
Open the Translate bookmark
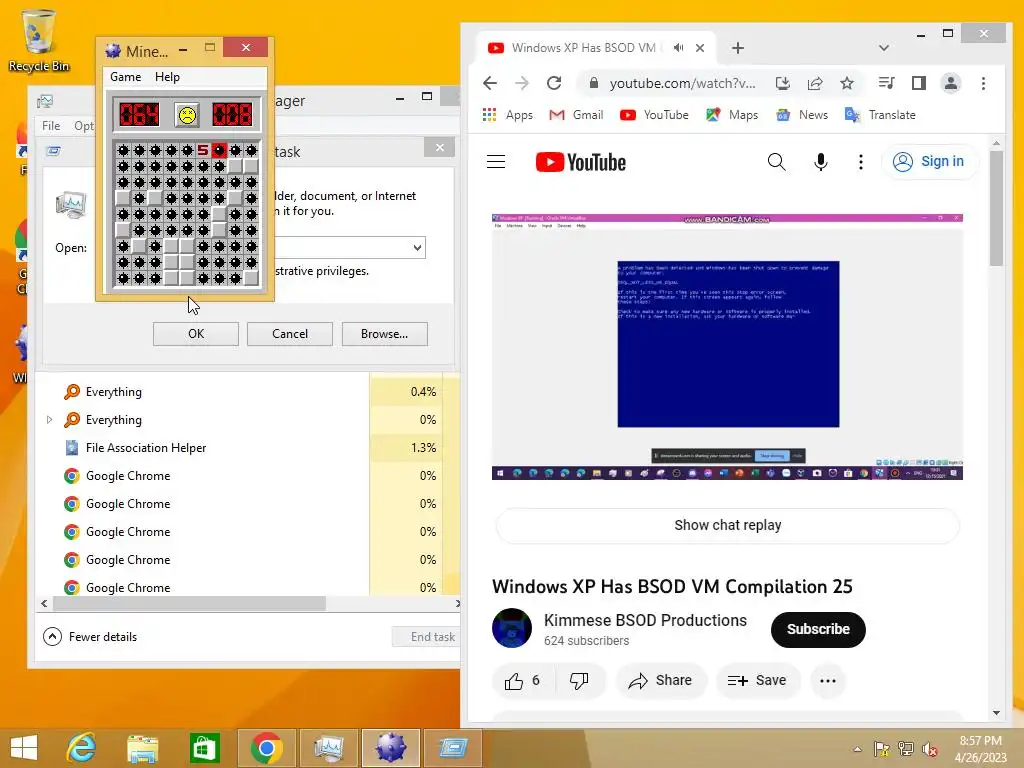tap(880, 115)
